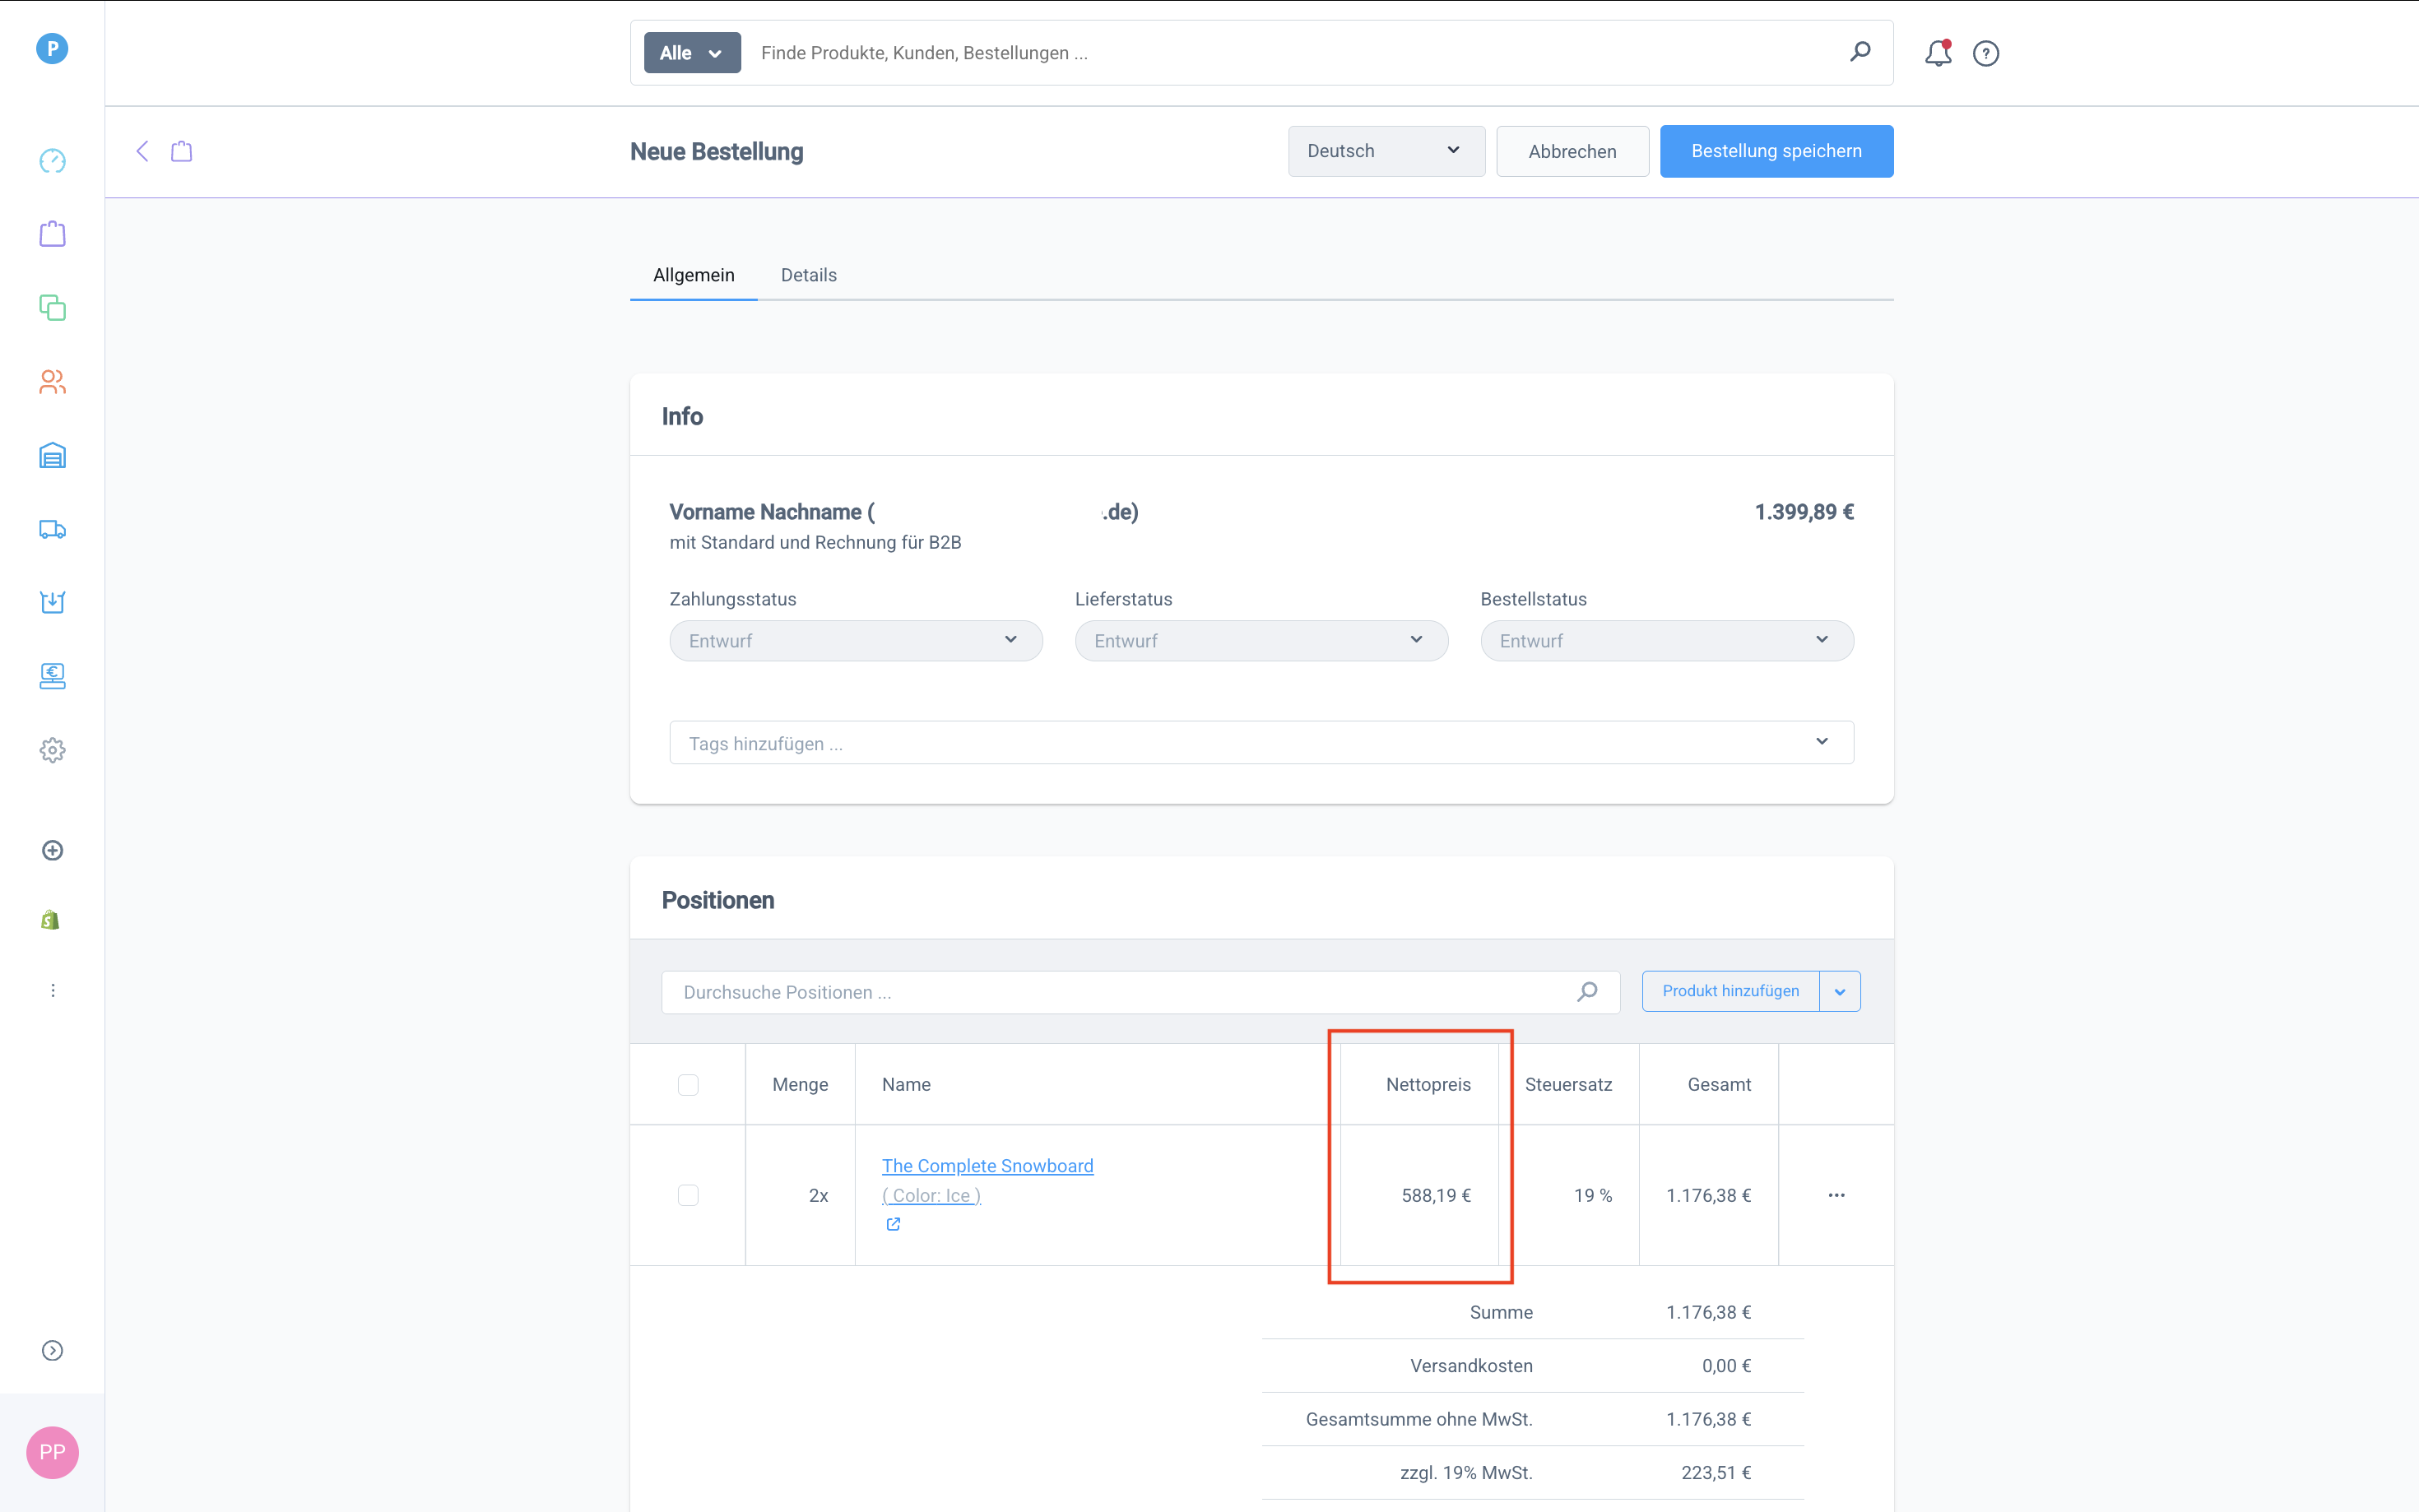Open the dashboard gauge icon in sidebar
The image size is (2419, 1512).
click(x=52, y=161)
